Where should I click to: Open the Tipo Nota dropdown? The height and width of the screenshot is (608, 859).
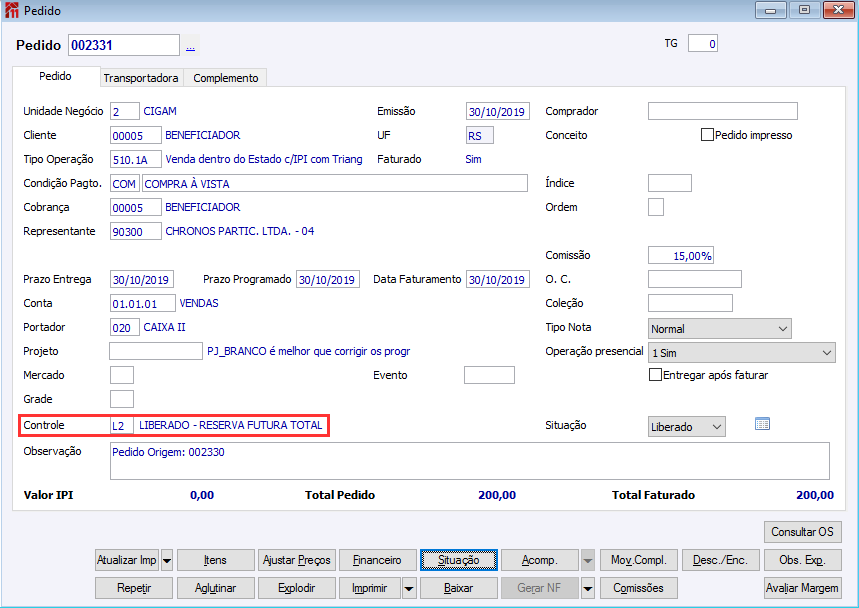pyautogui.click(x=719, y=329)
